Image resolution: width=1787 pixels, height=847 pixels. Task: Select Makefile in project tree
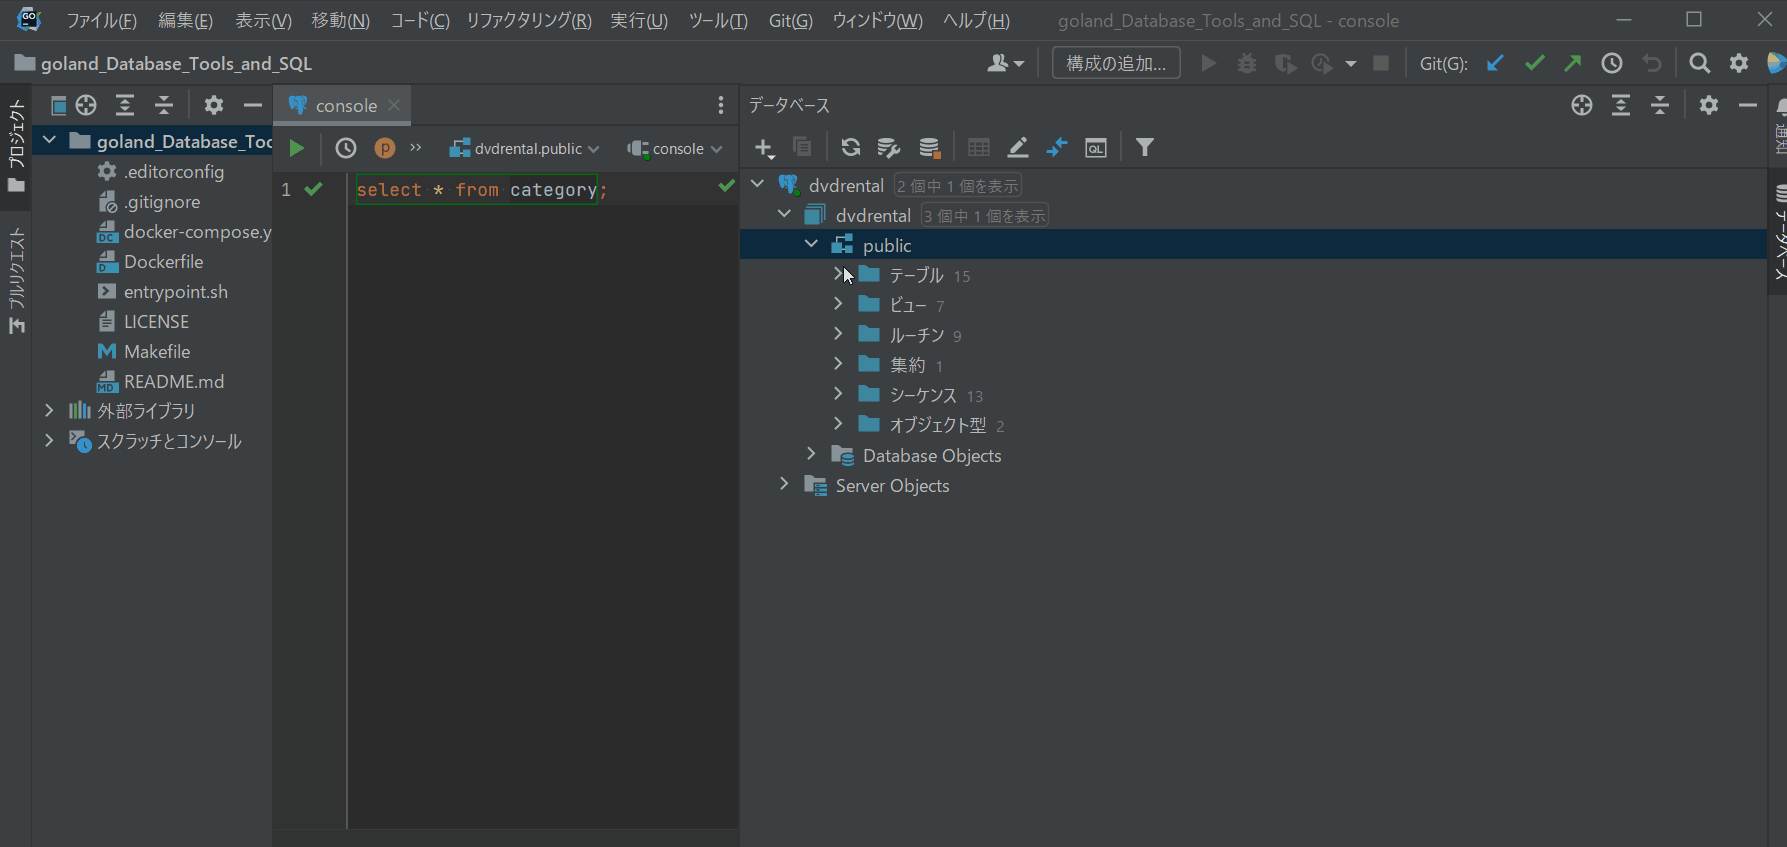[x=144, y=352]
